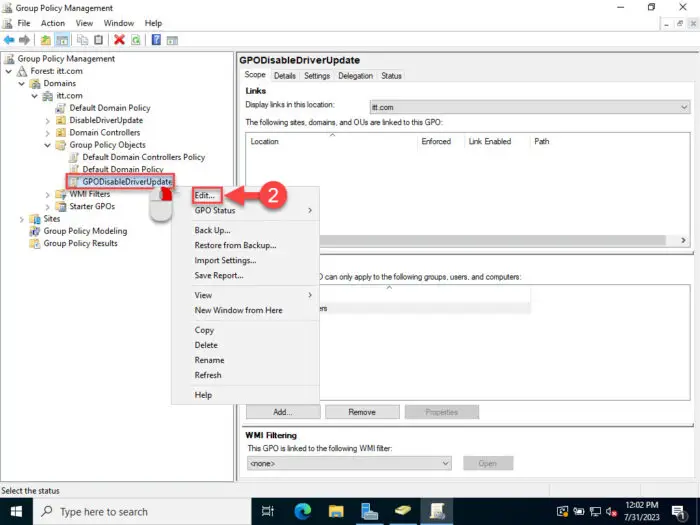Toggle the Show/Hide Console Tree icon
700x525 pixels.
[x=62, y=40]
